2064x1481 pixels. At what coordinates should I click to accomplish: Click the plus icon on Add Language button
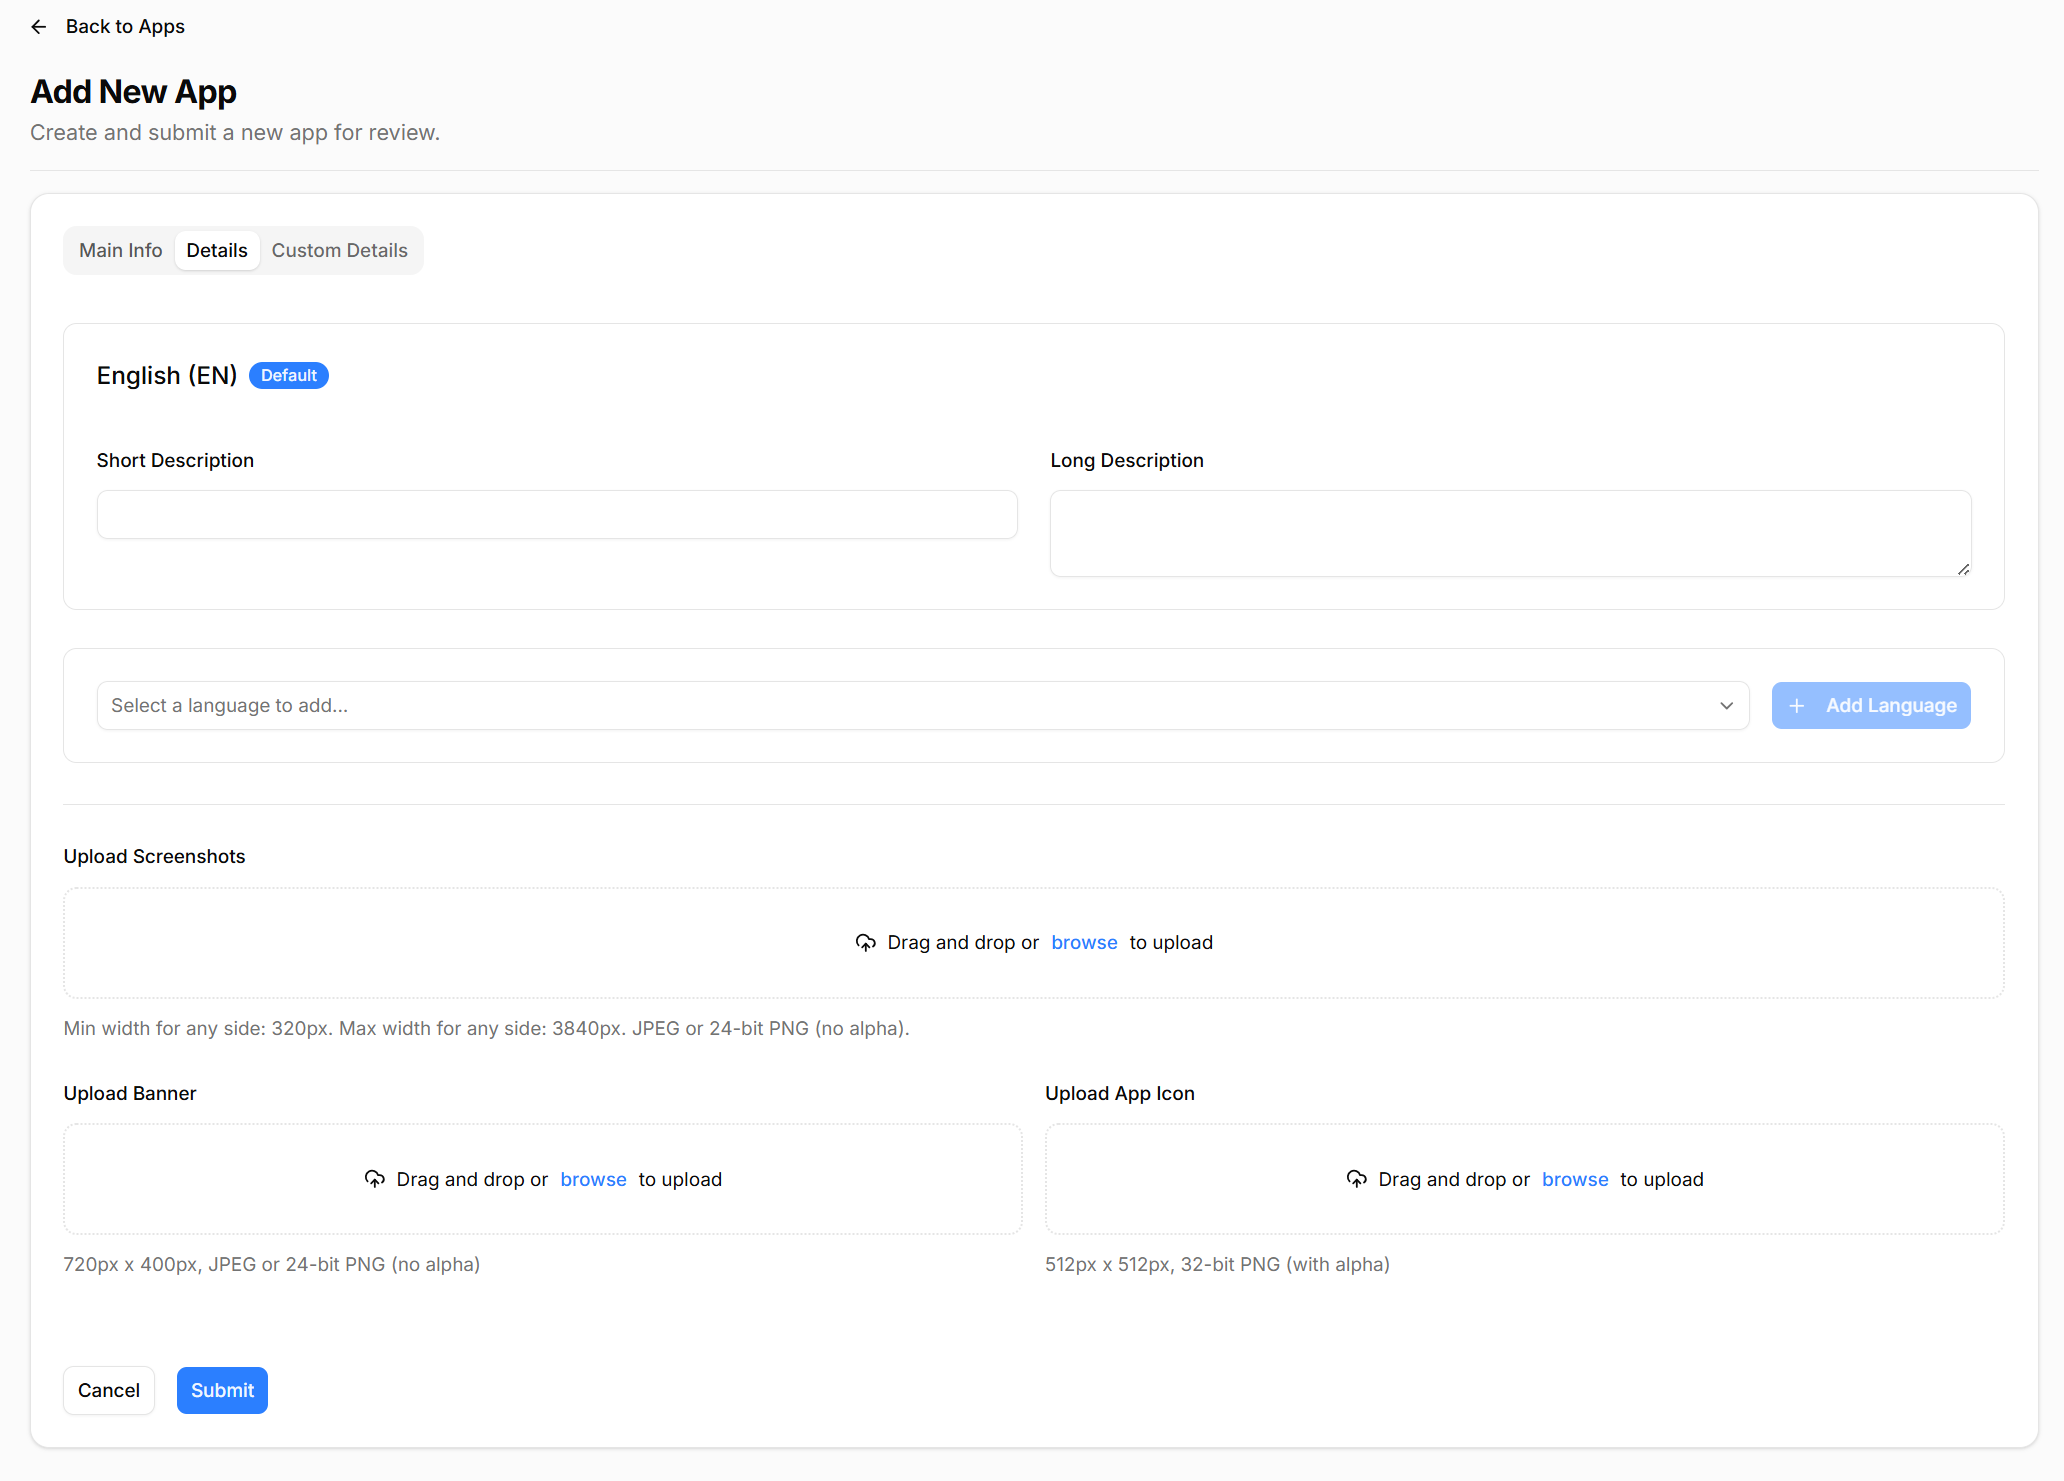pyautogui.click(x=1798, y=705)
